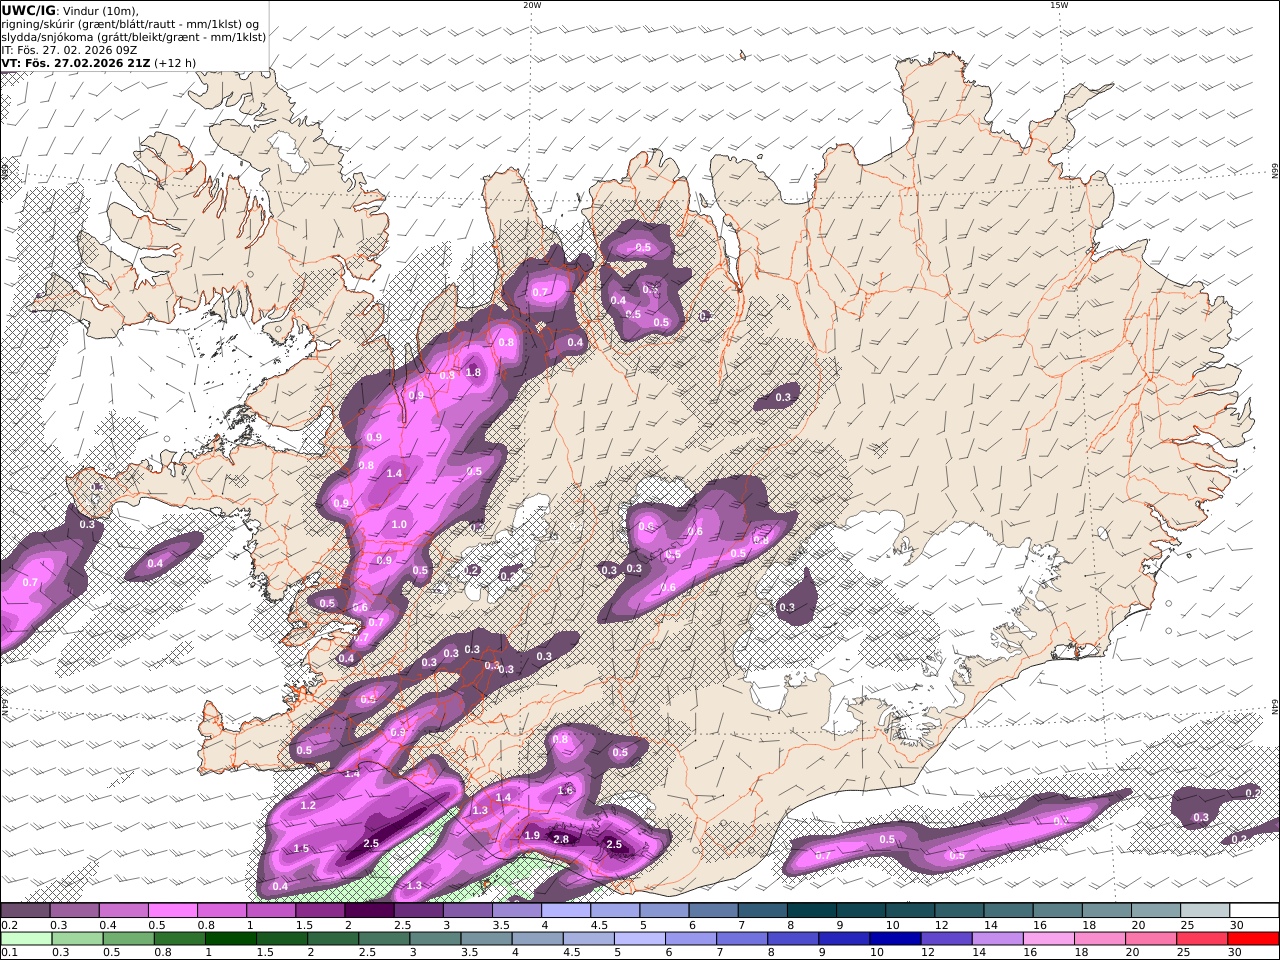This screenshot has height=960, width=1280.
Task: Click the pale grey 25 swatch in upper legend
Action: pyautogui.click(x=1203, y=911)
